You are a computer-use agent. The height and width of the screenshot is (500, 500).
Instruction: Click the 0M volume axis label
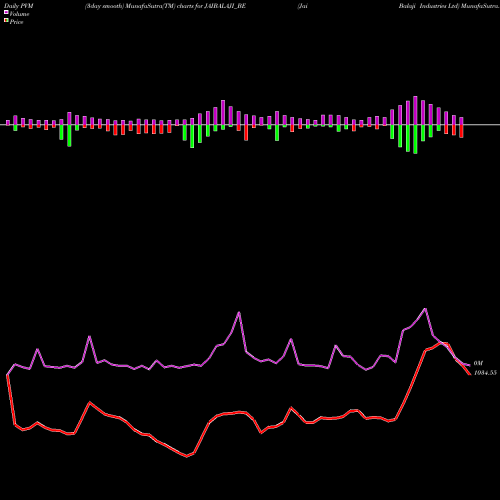pos(478,363)
